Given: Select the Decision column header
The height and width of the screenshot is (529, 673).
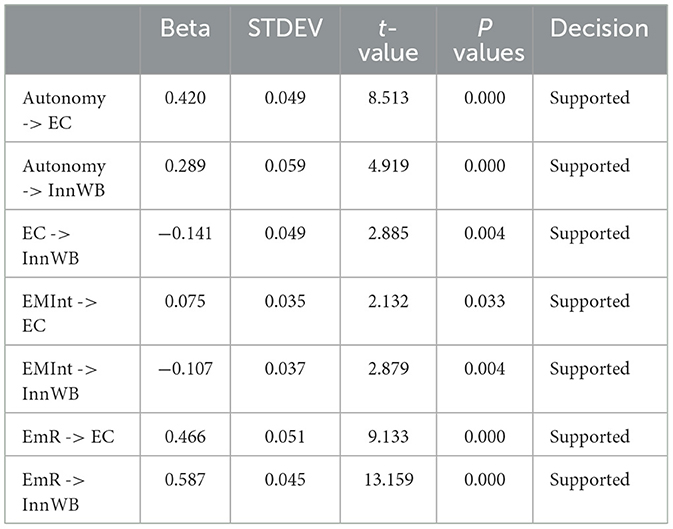Looking at the screenshot, I should [x=597, y=28].
